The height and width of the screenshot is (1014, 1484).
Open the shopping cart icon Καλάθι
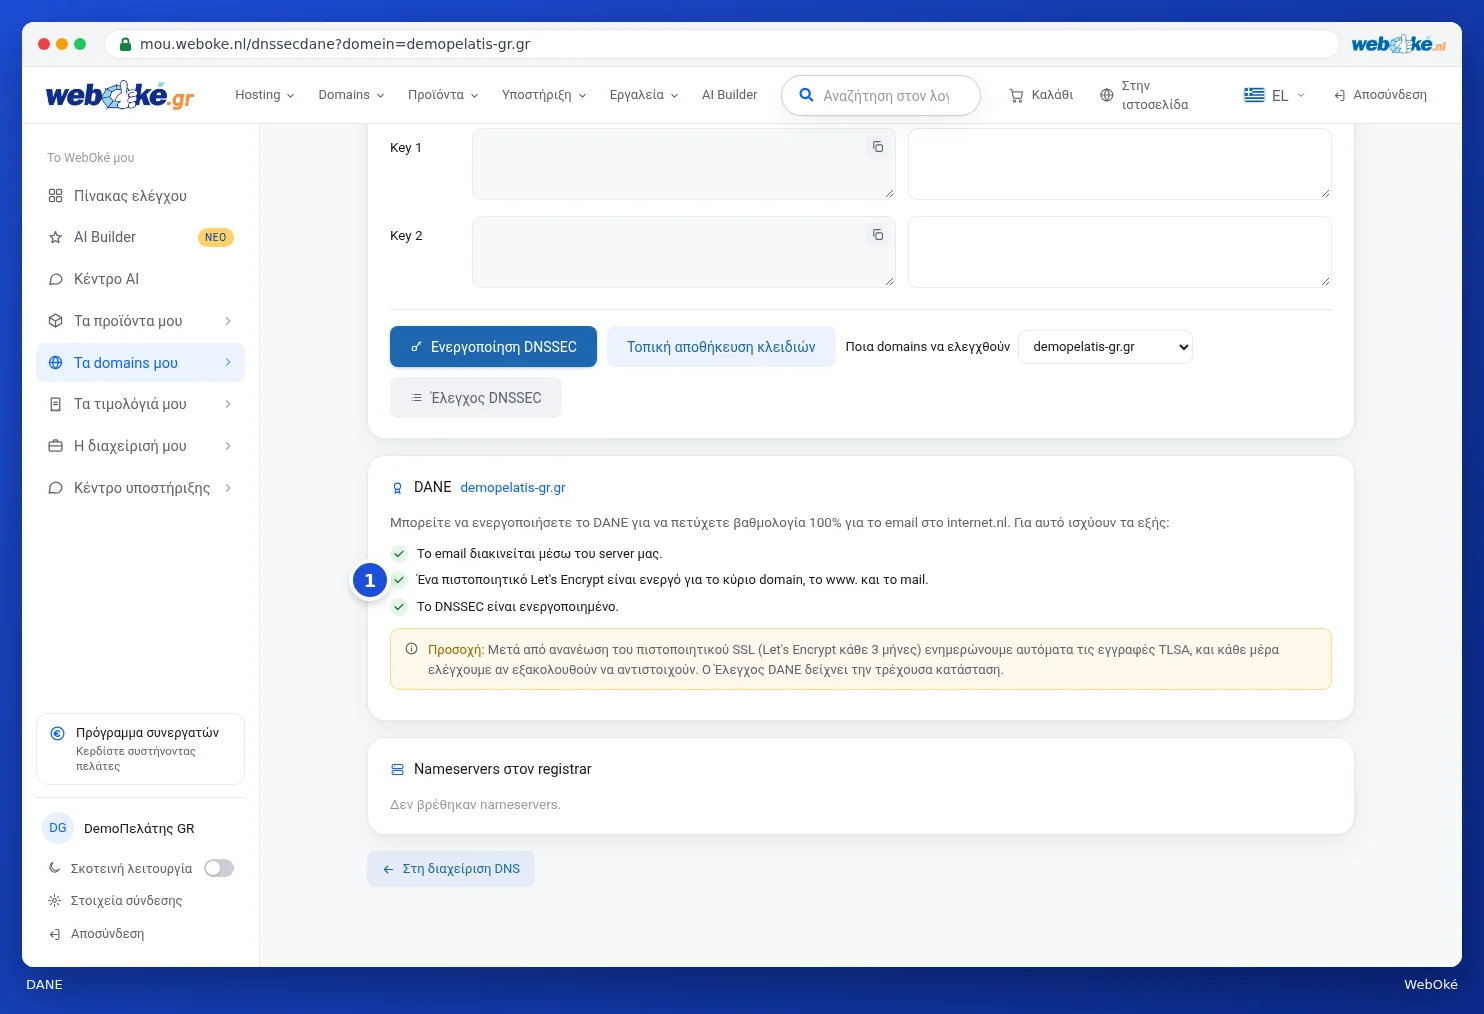[1016, 95]
